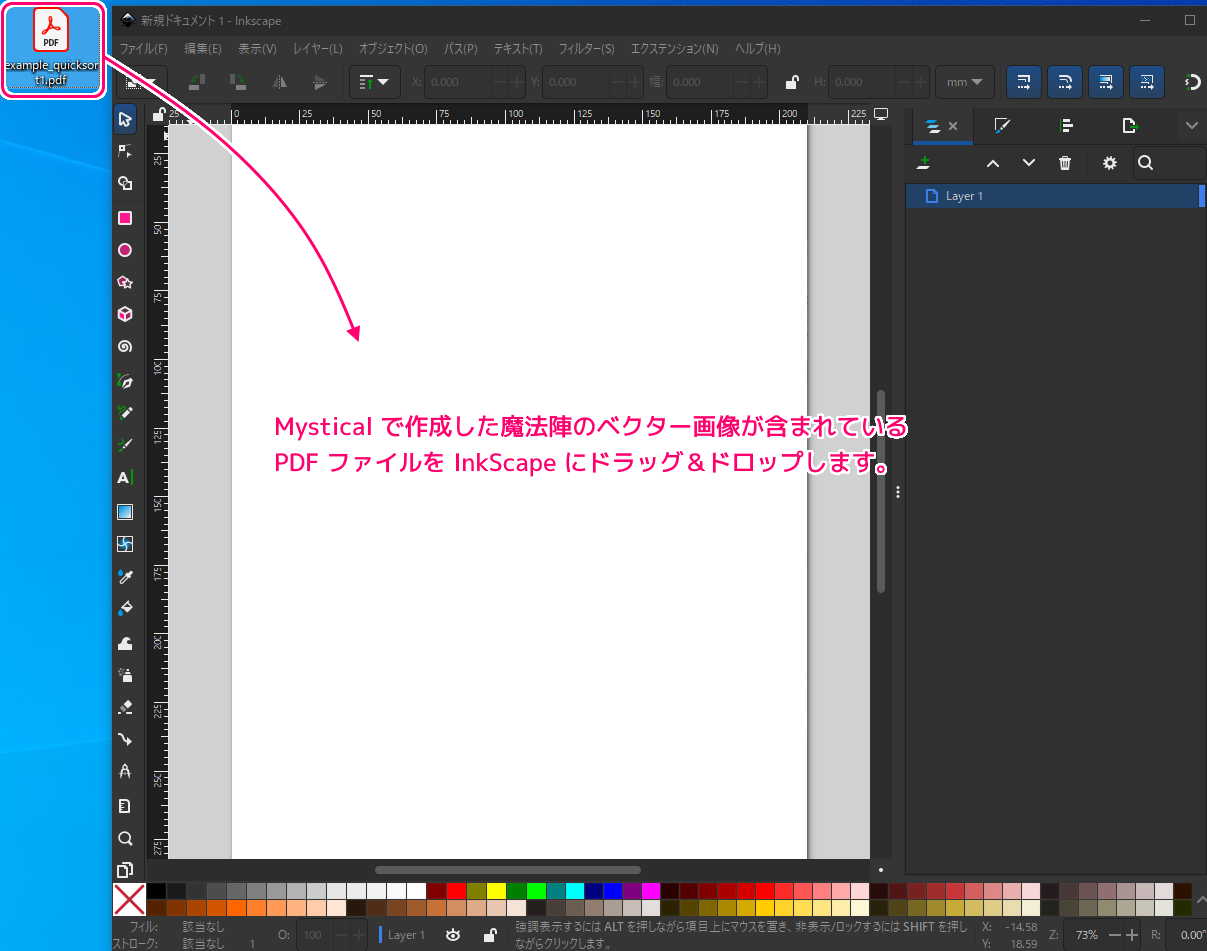Image resolution: width=1207 pixels, height=951 pixels.
Task: Select the Dropper color picker tool
Action: click(125, 576)
